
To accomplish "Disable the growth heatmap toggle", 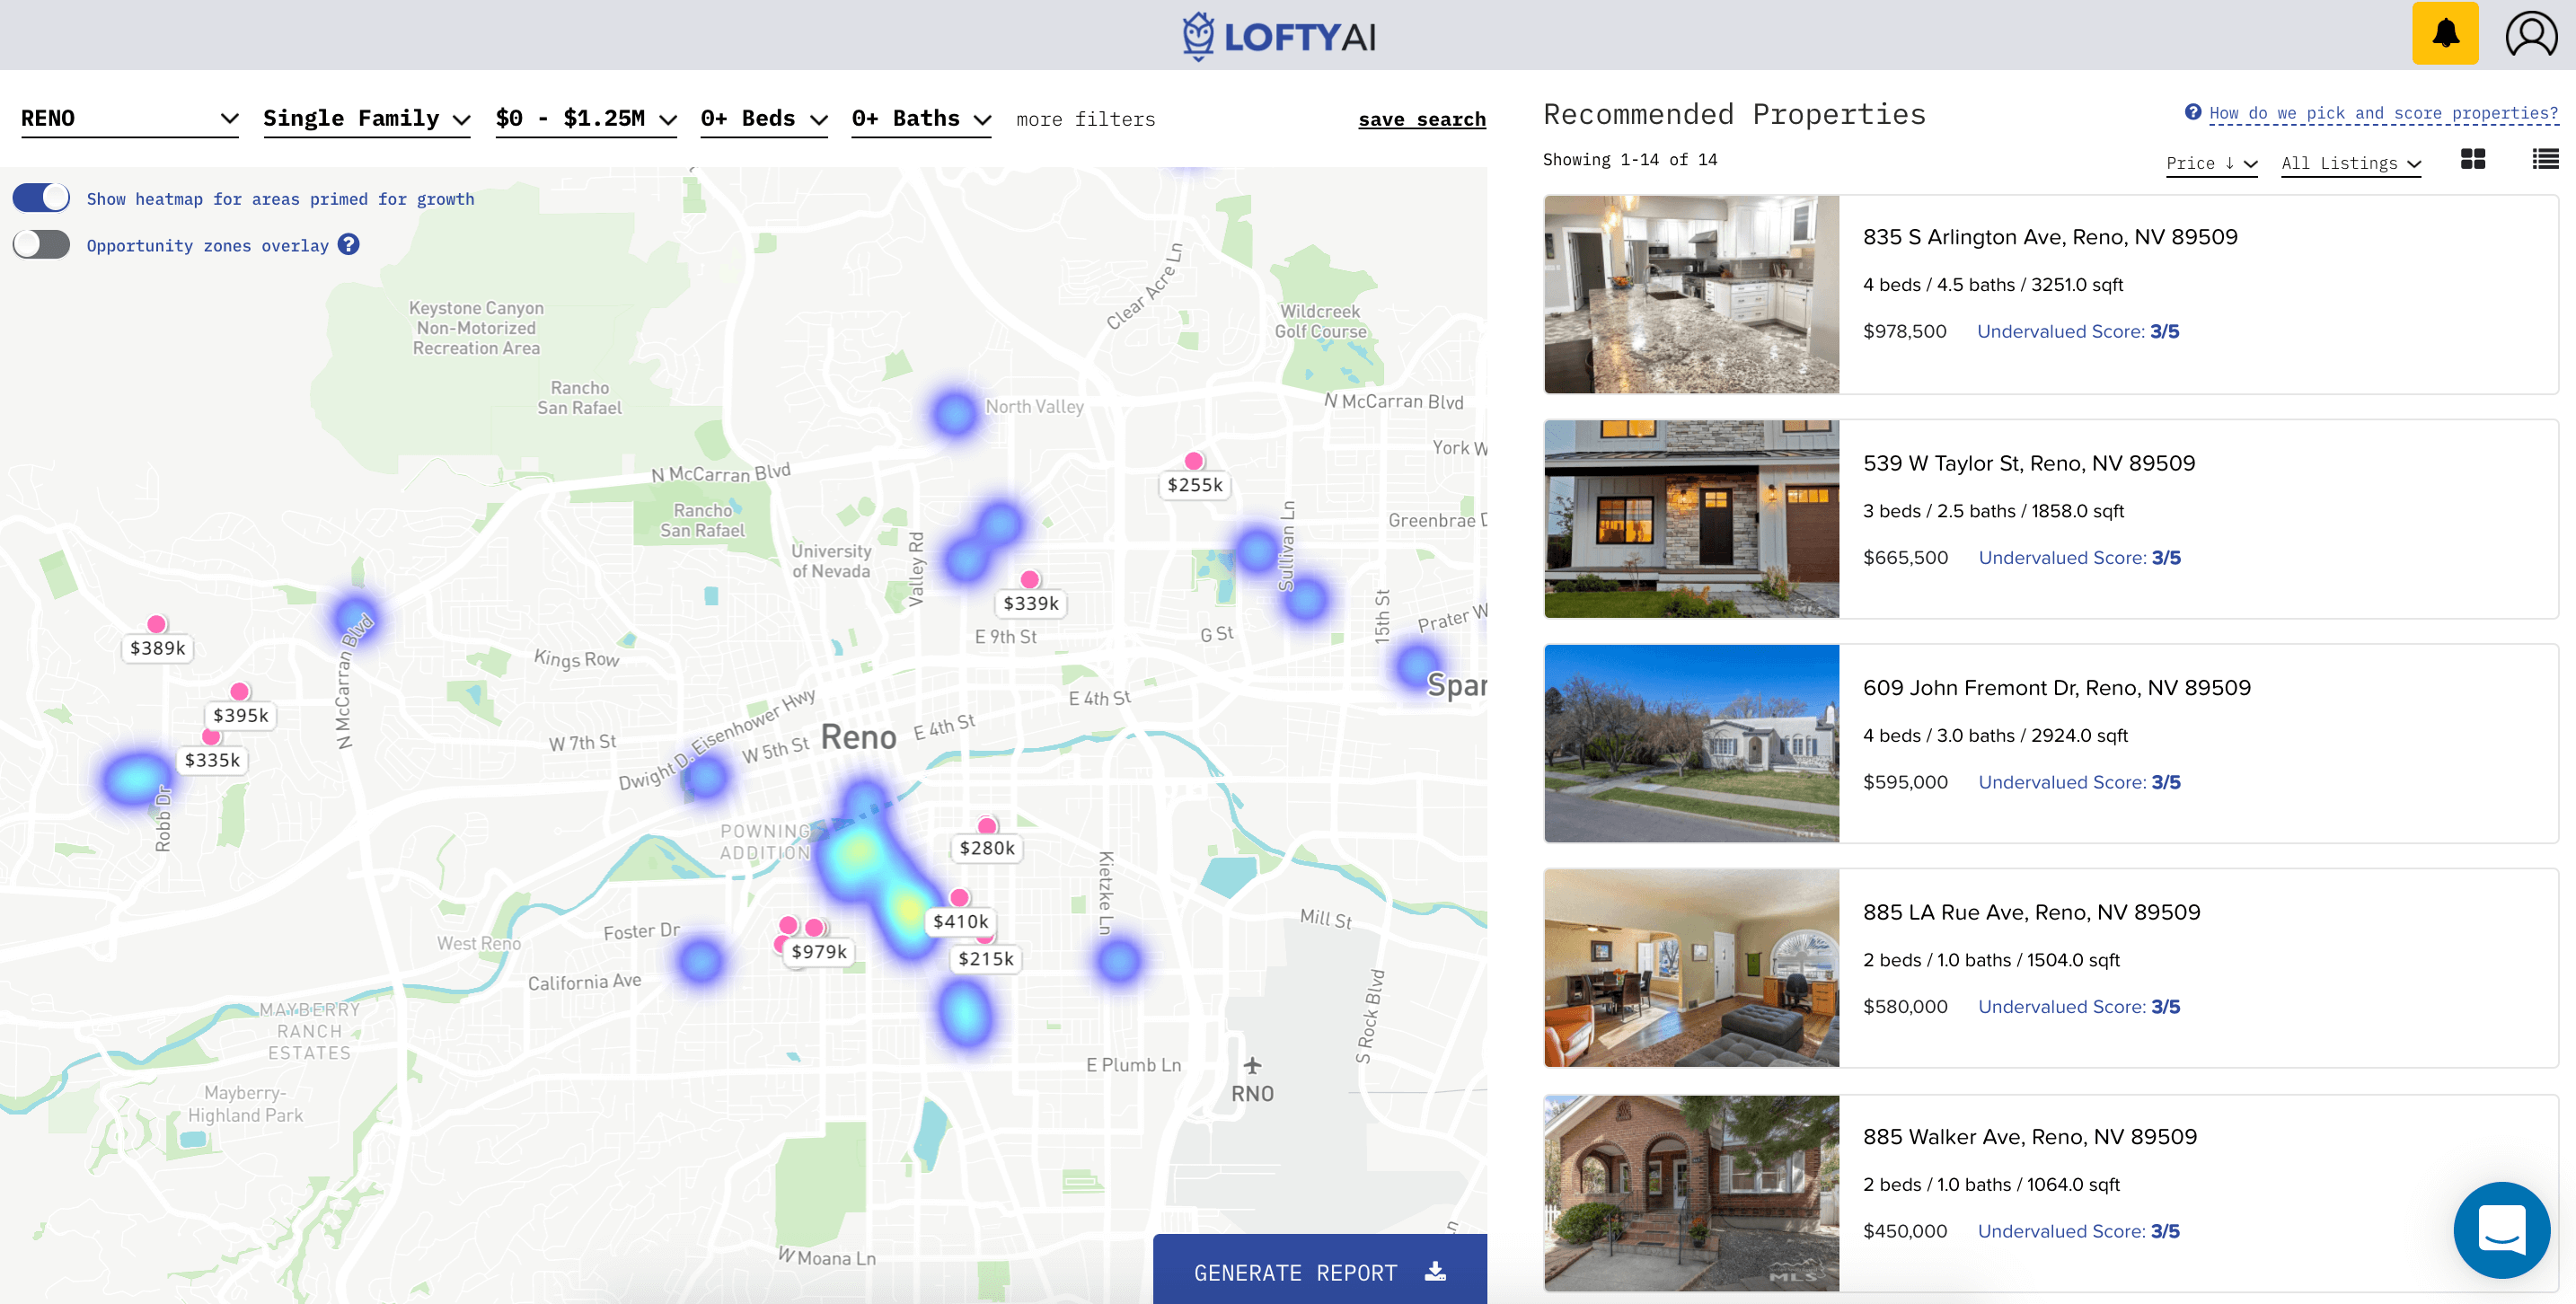I will coord(42,198).
